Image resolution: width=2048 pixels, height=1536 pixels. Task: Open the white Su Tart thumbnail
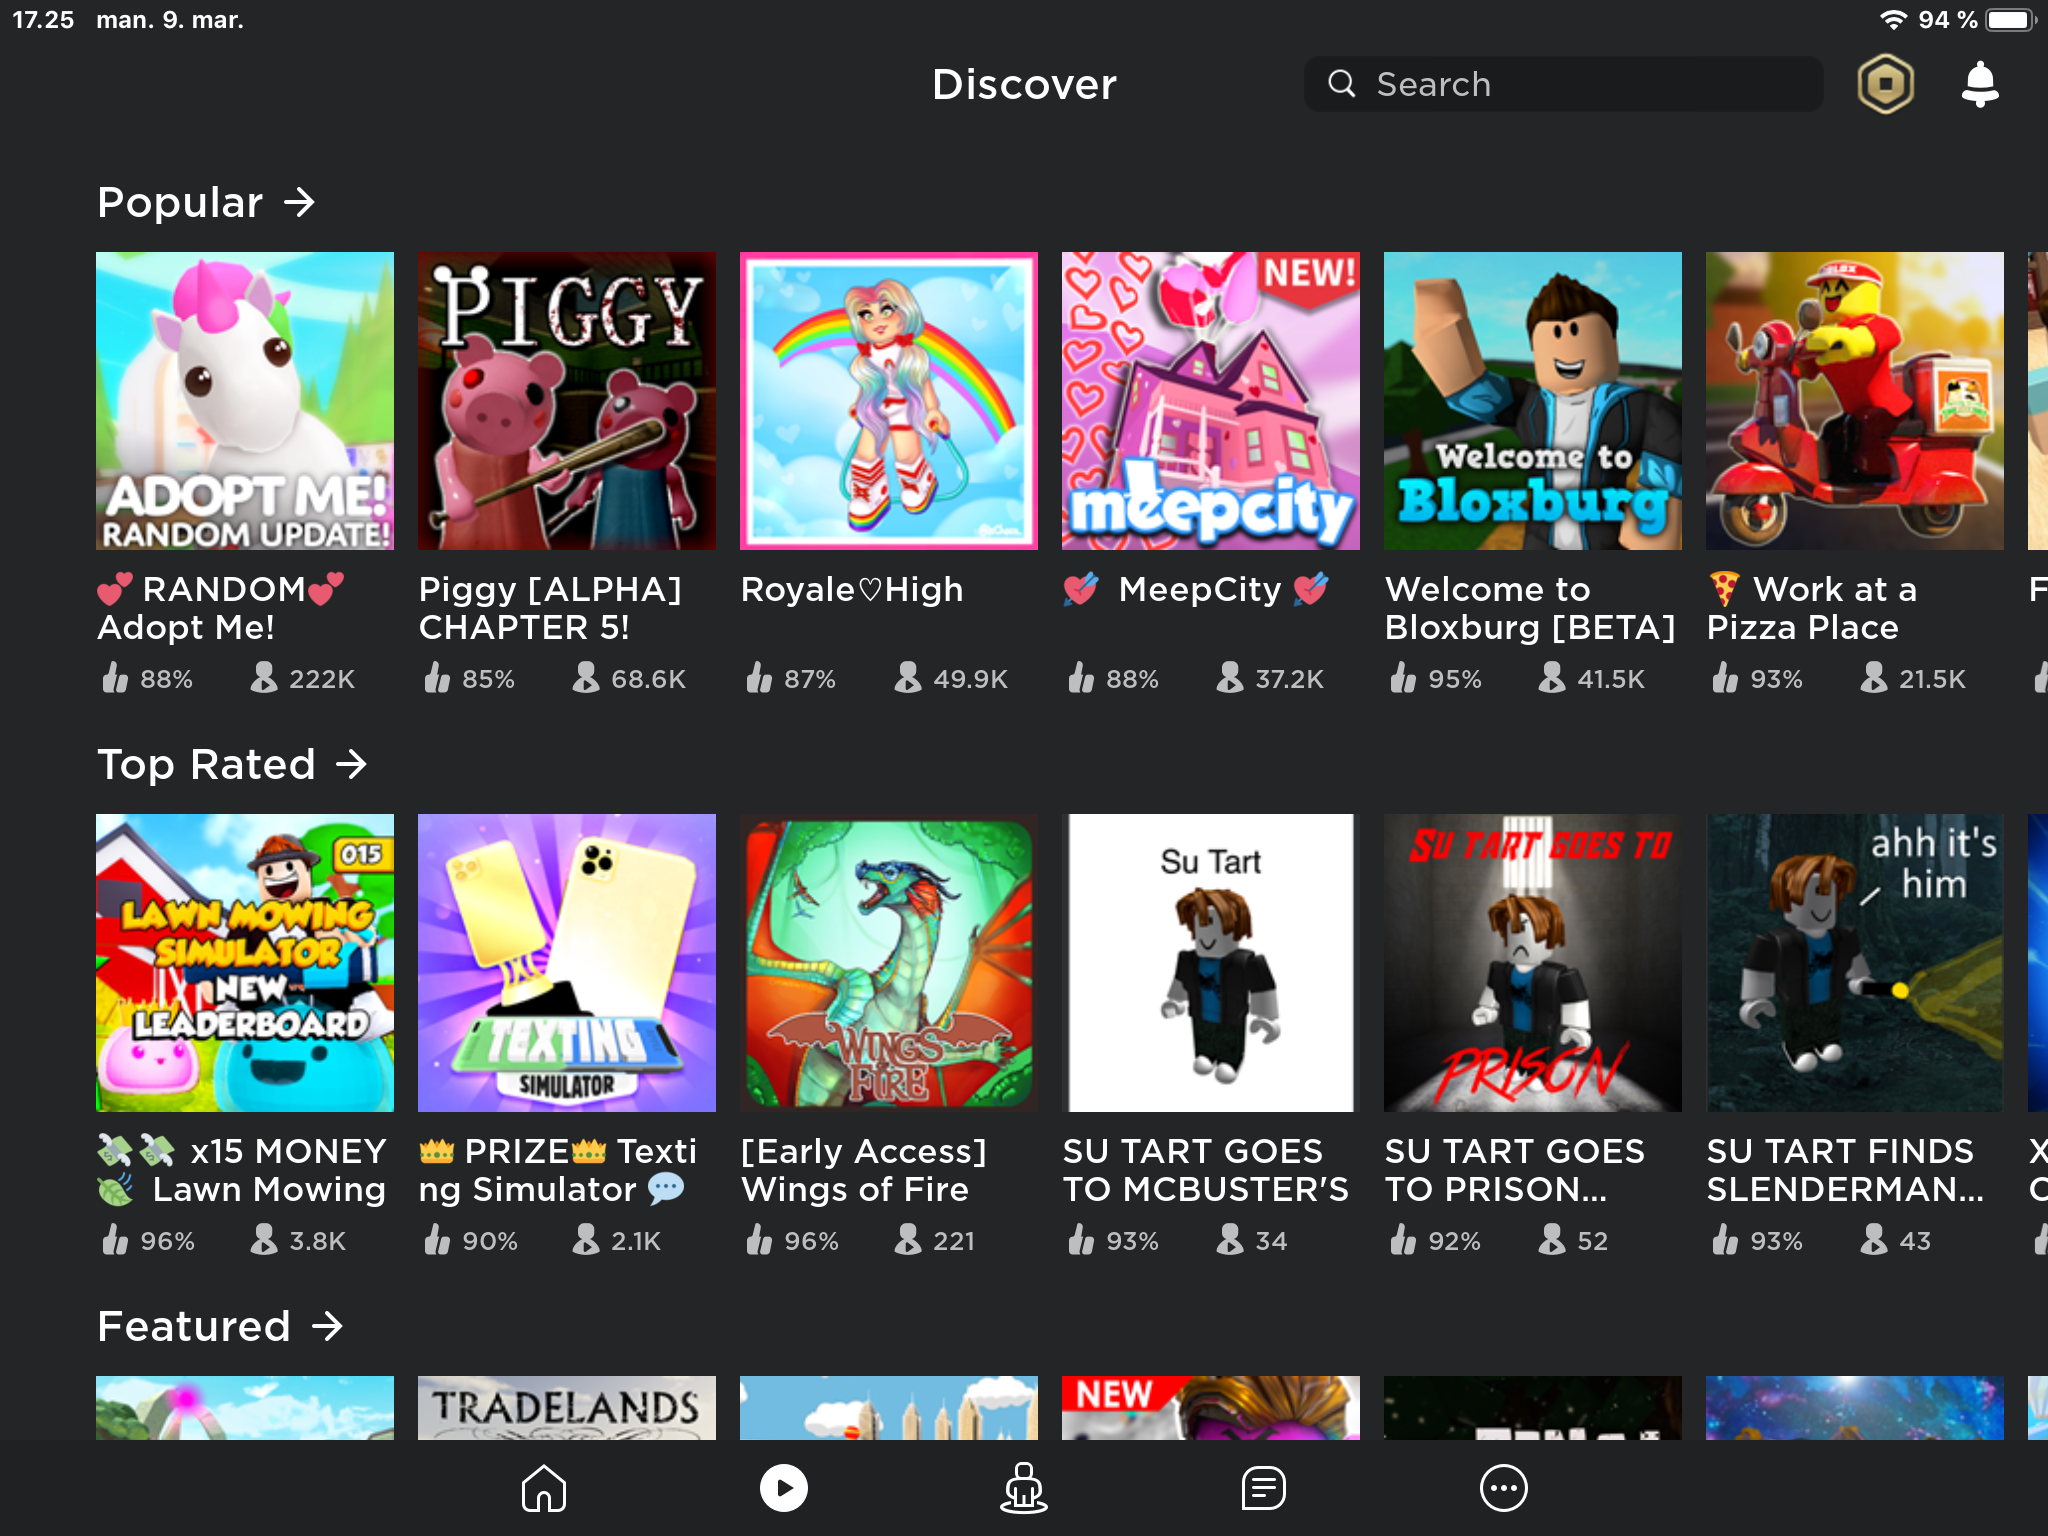pos(1211,963)
